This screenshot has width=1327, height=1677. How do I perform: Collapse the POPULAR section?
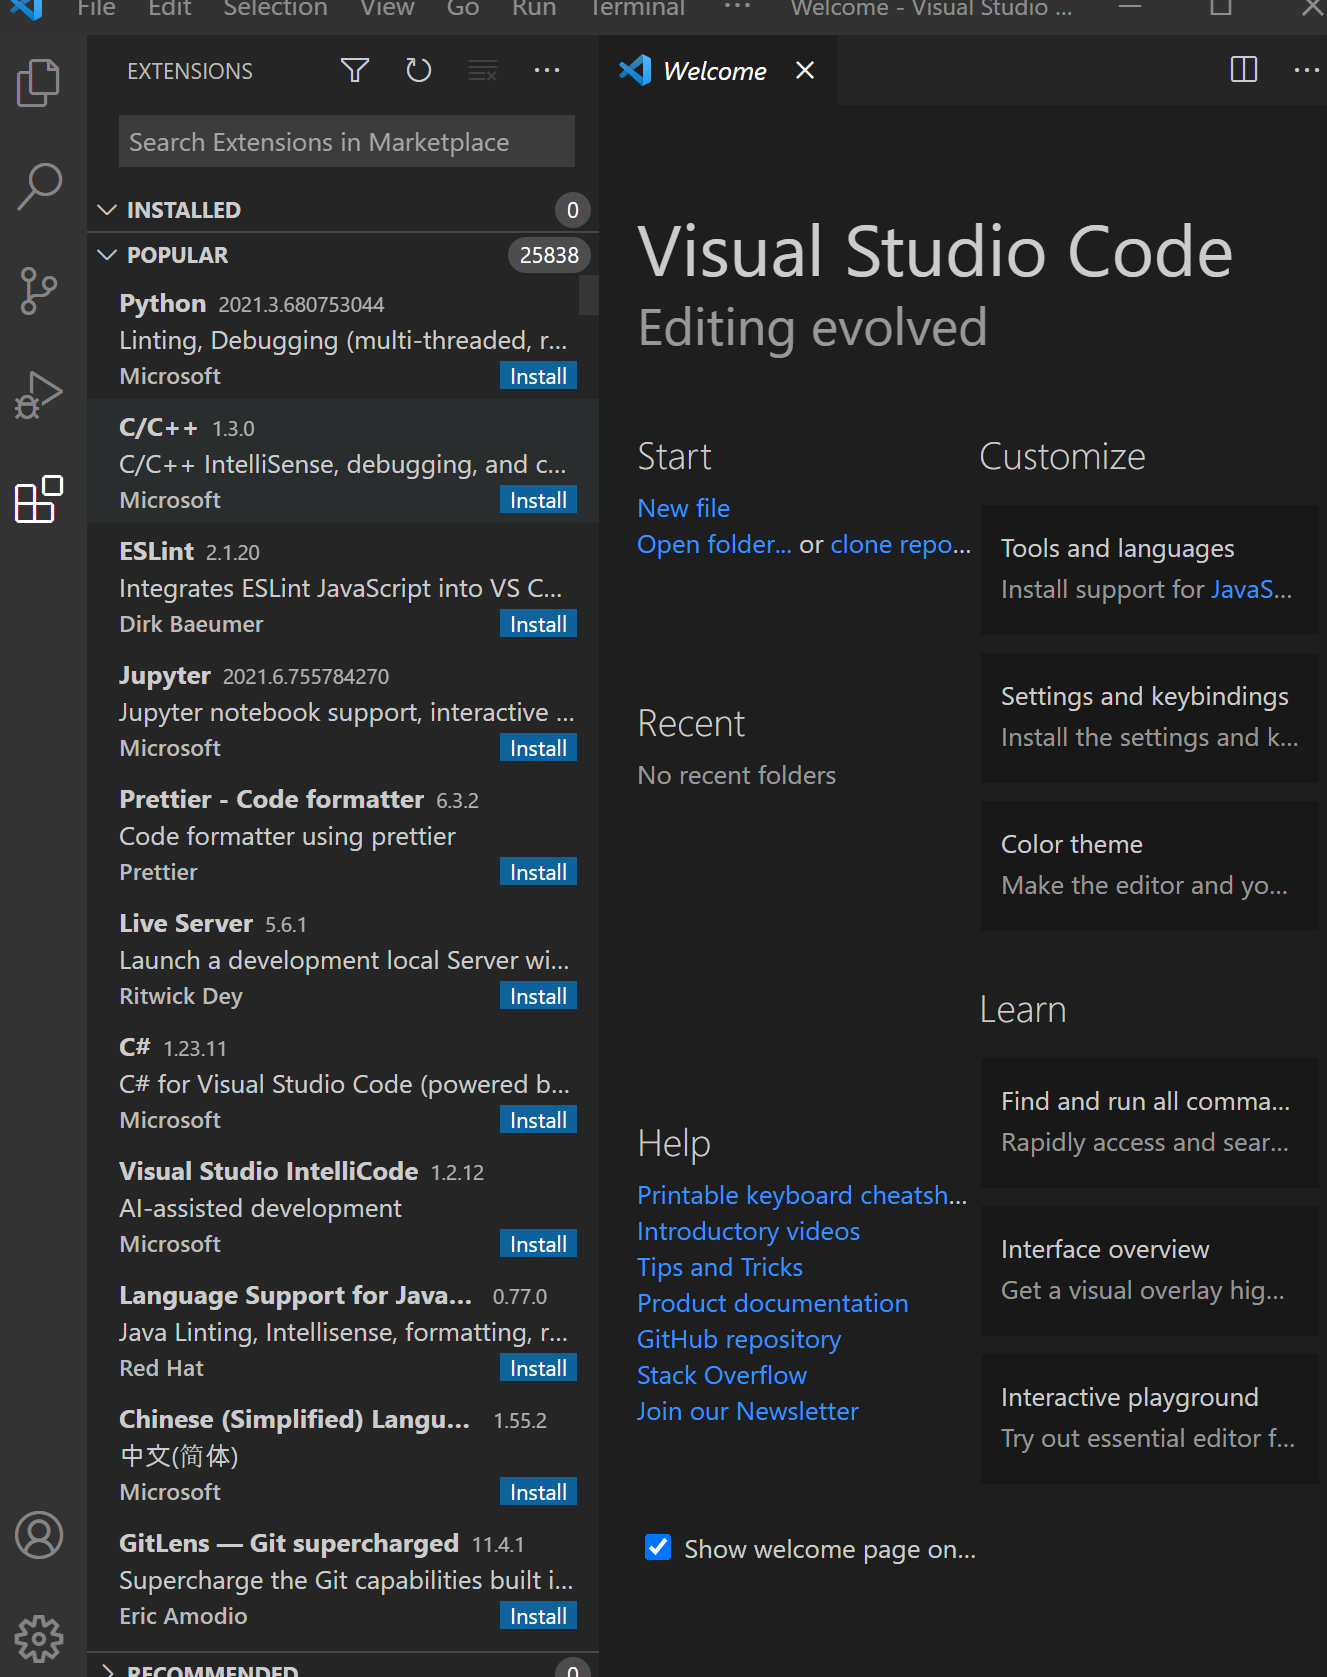[343, 255]
